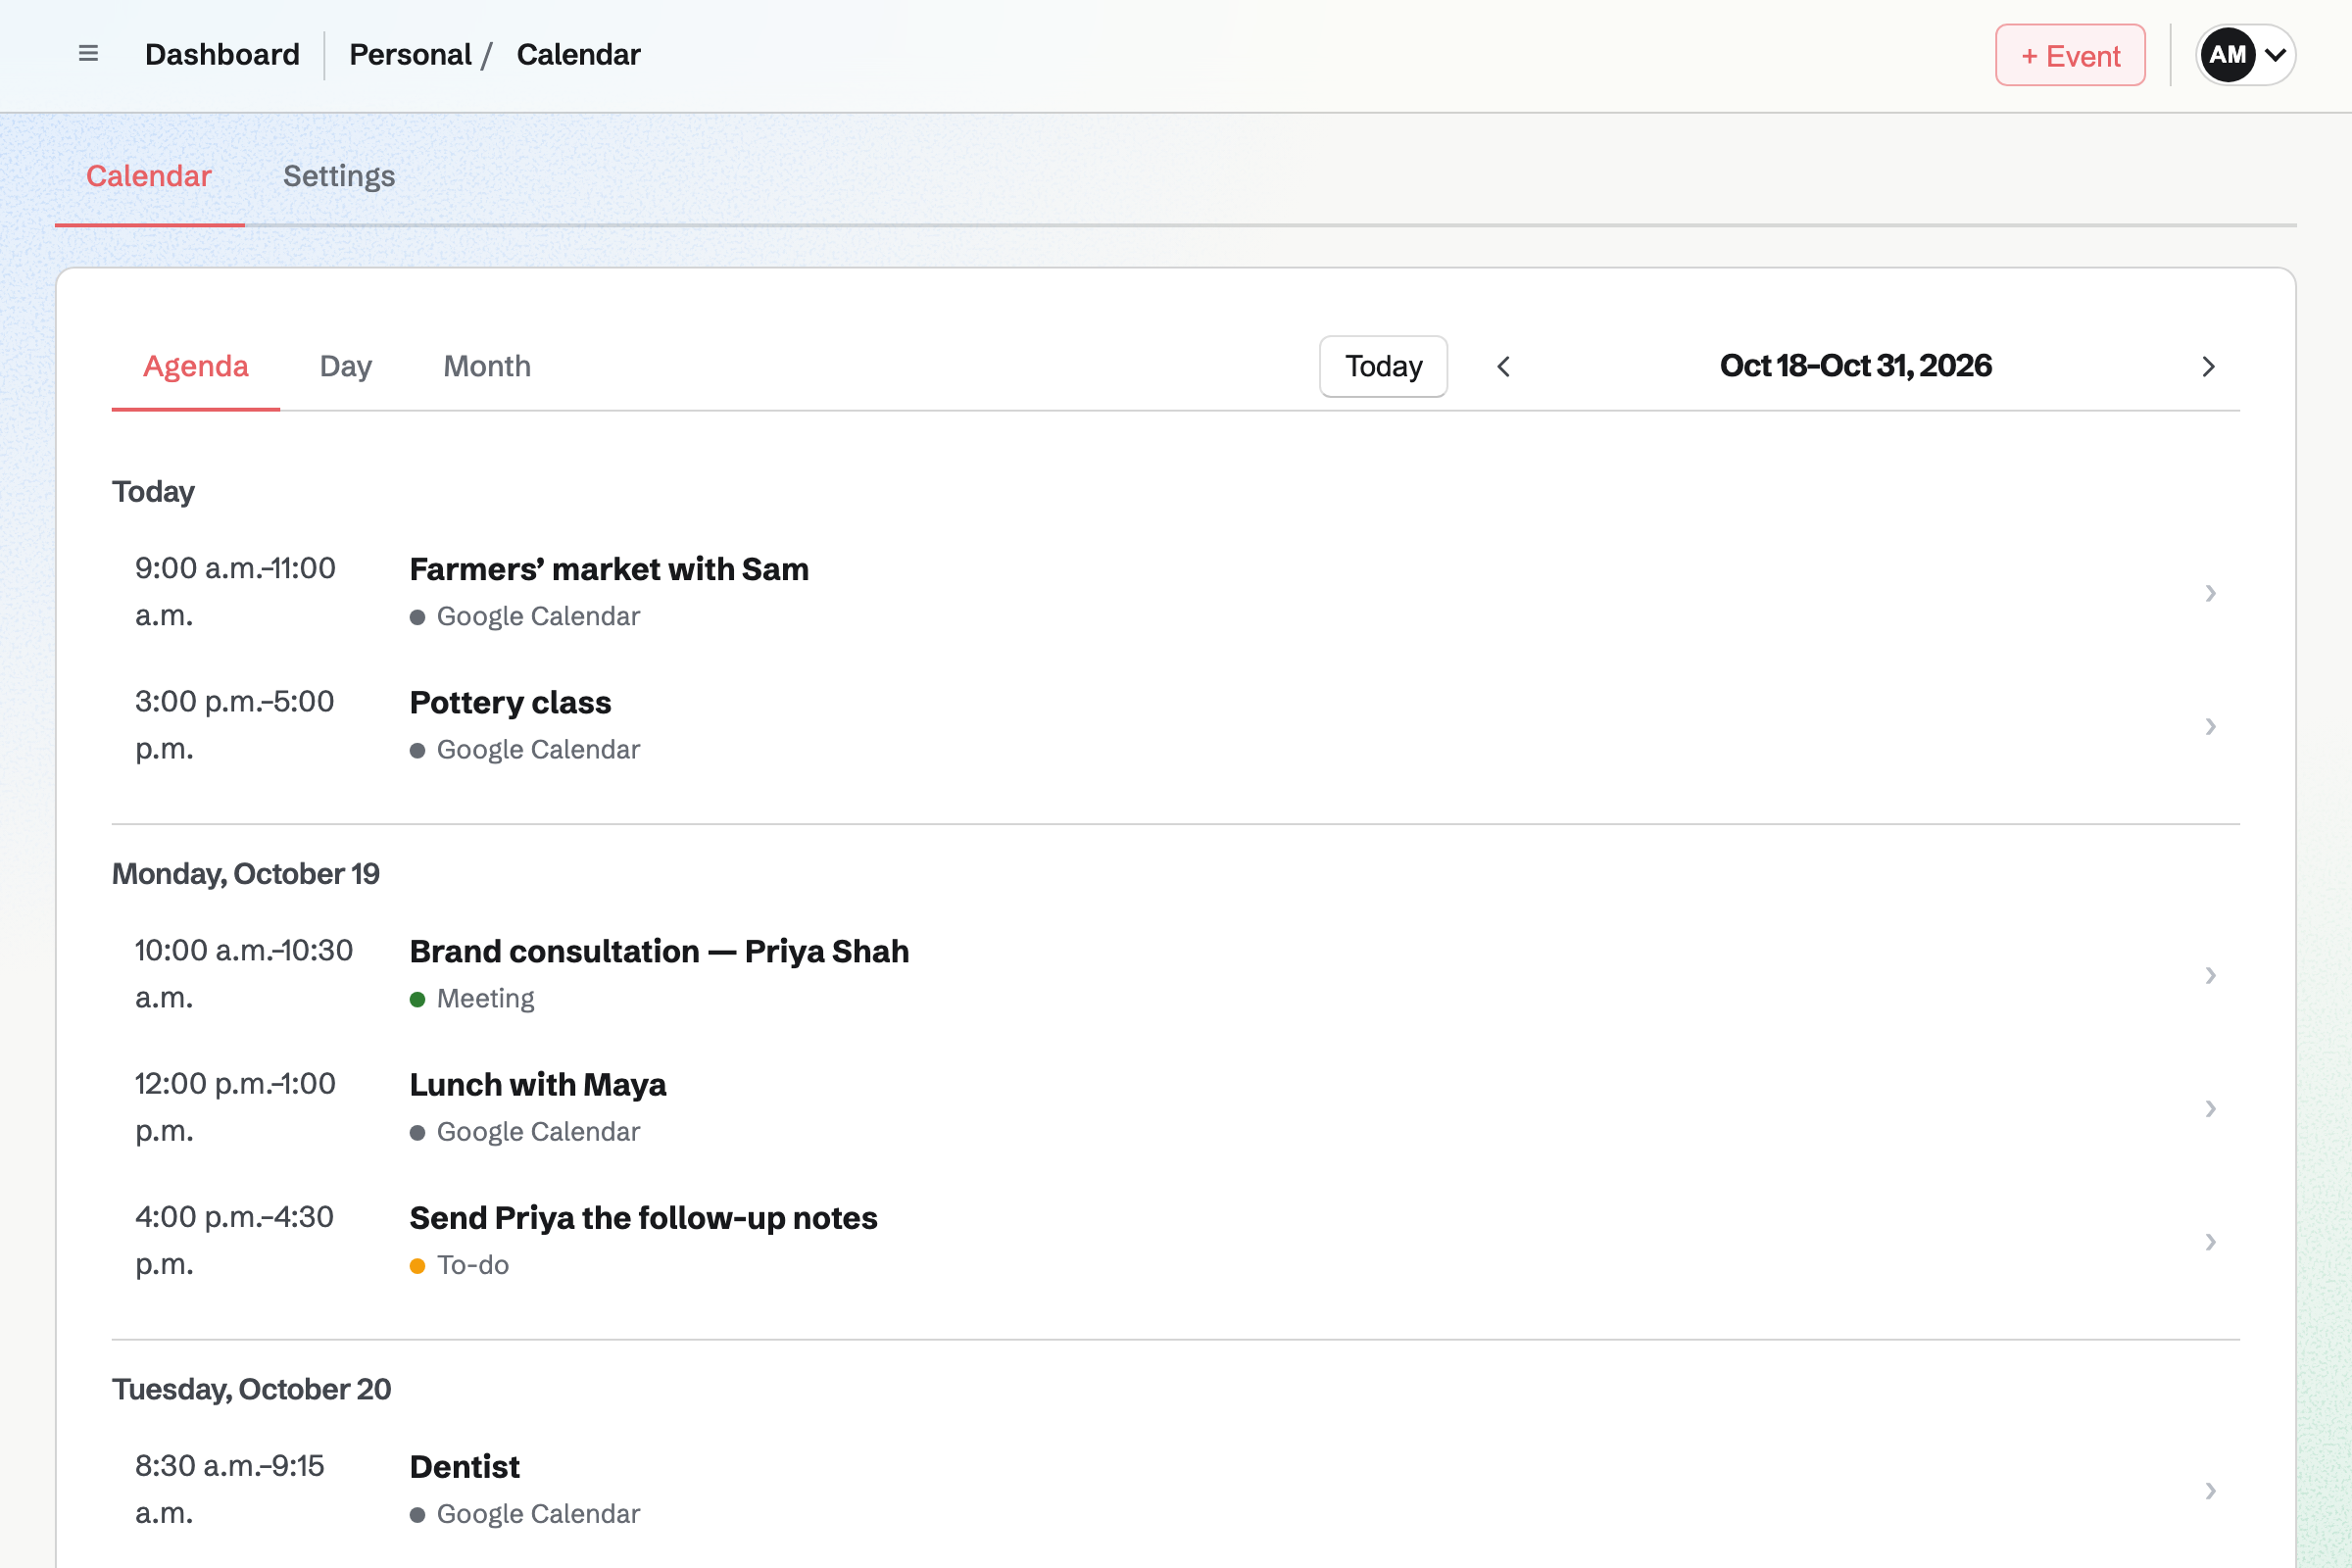This screenshot has width=2352, height=1568.
Task: Open Brand consultation — Priya Shah event
Action: 659,951
